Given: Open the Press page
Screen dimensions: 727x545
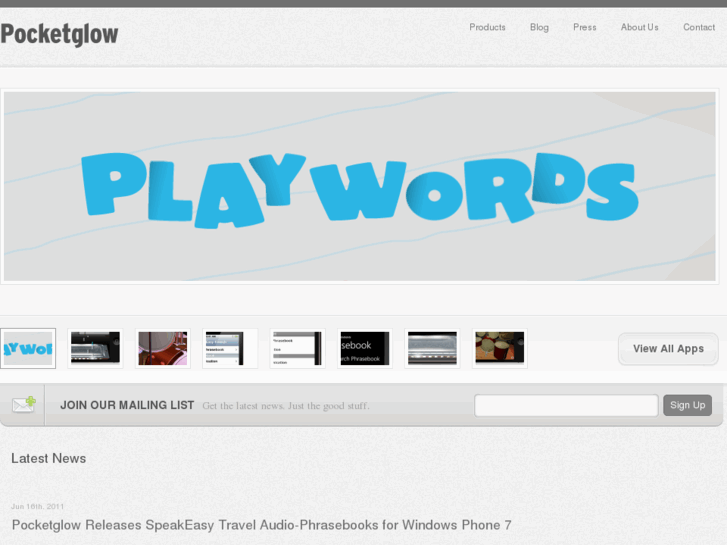Looking at the screenshot, I should 585,27.
